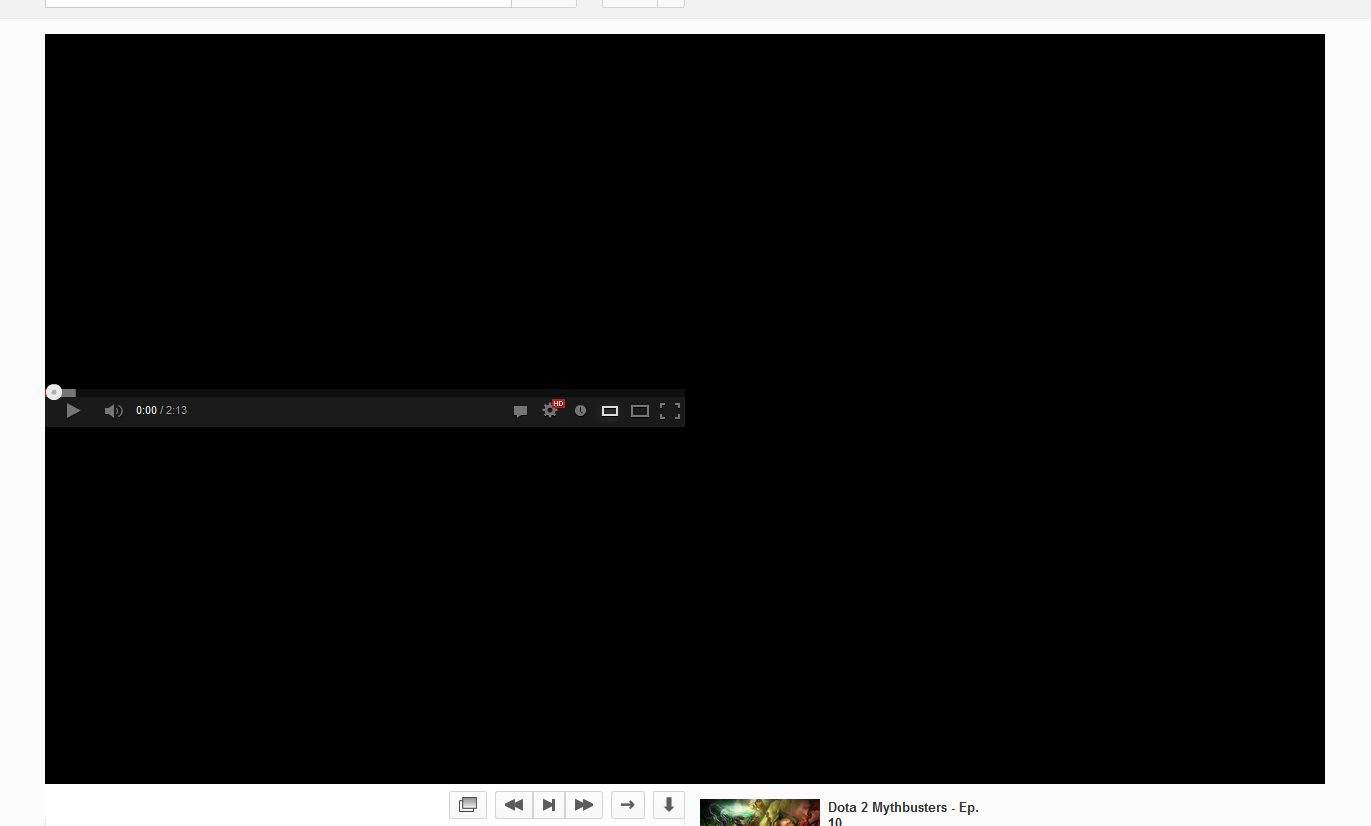Mute the video using the speaker icon
The image size is (1371, 826).
tap(114, 411)
